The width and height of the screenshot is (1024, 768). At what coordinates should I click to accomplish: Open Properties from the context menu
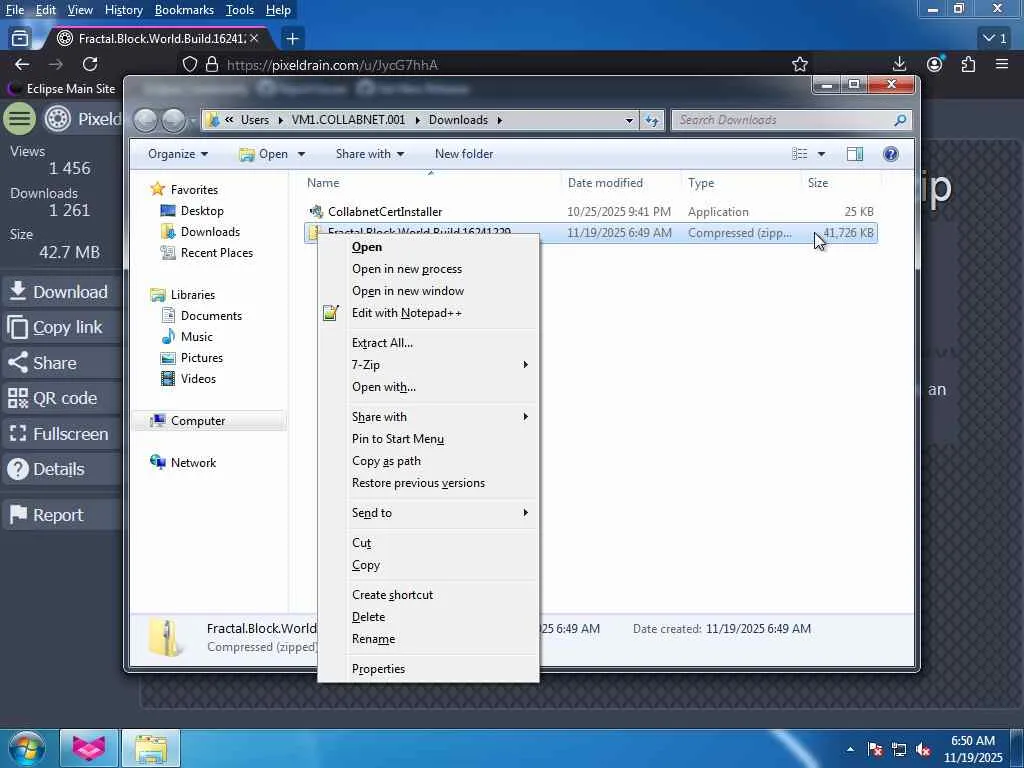(x=378, y=669)
